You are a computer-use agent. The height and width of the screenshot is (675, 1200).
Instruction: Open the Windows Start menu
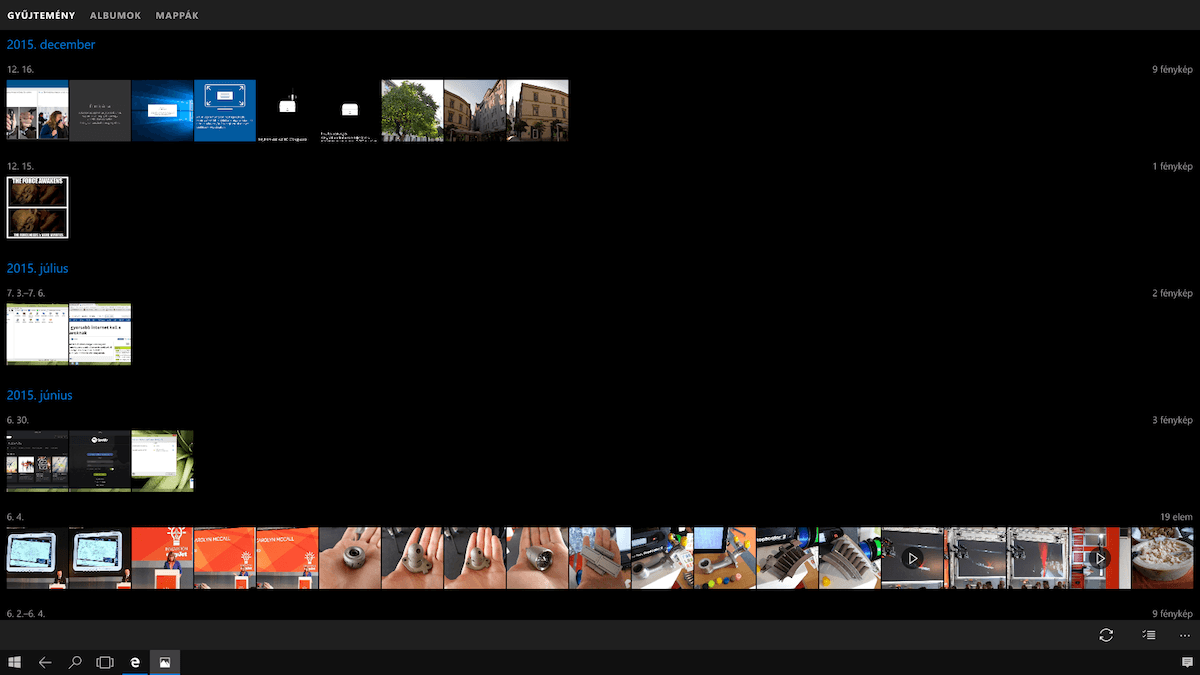click(x=15, y=662)
